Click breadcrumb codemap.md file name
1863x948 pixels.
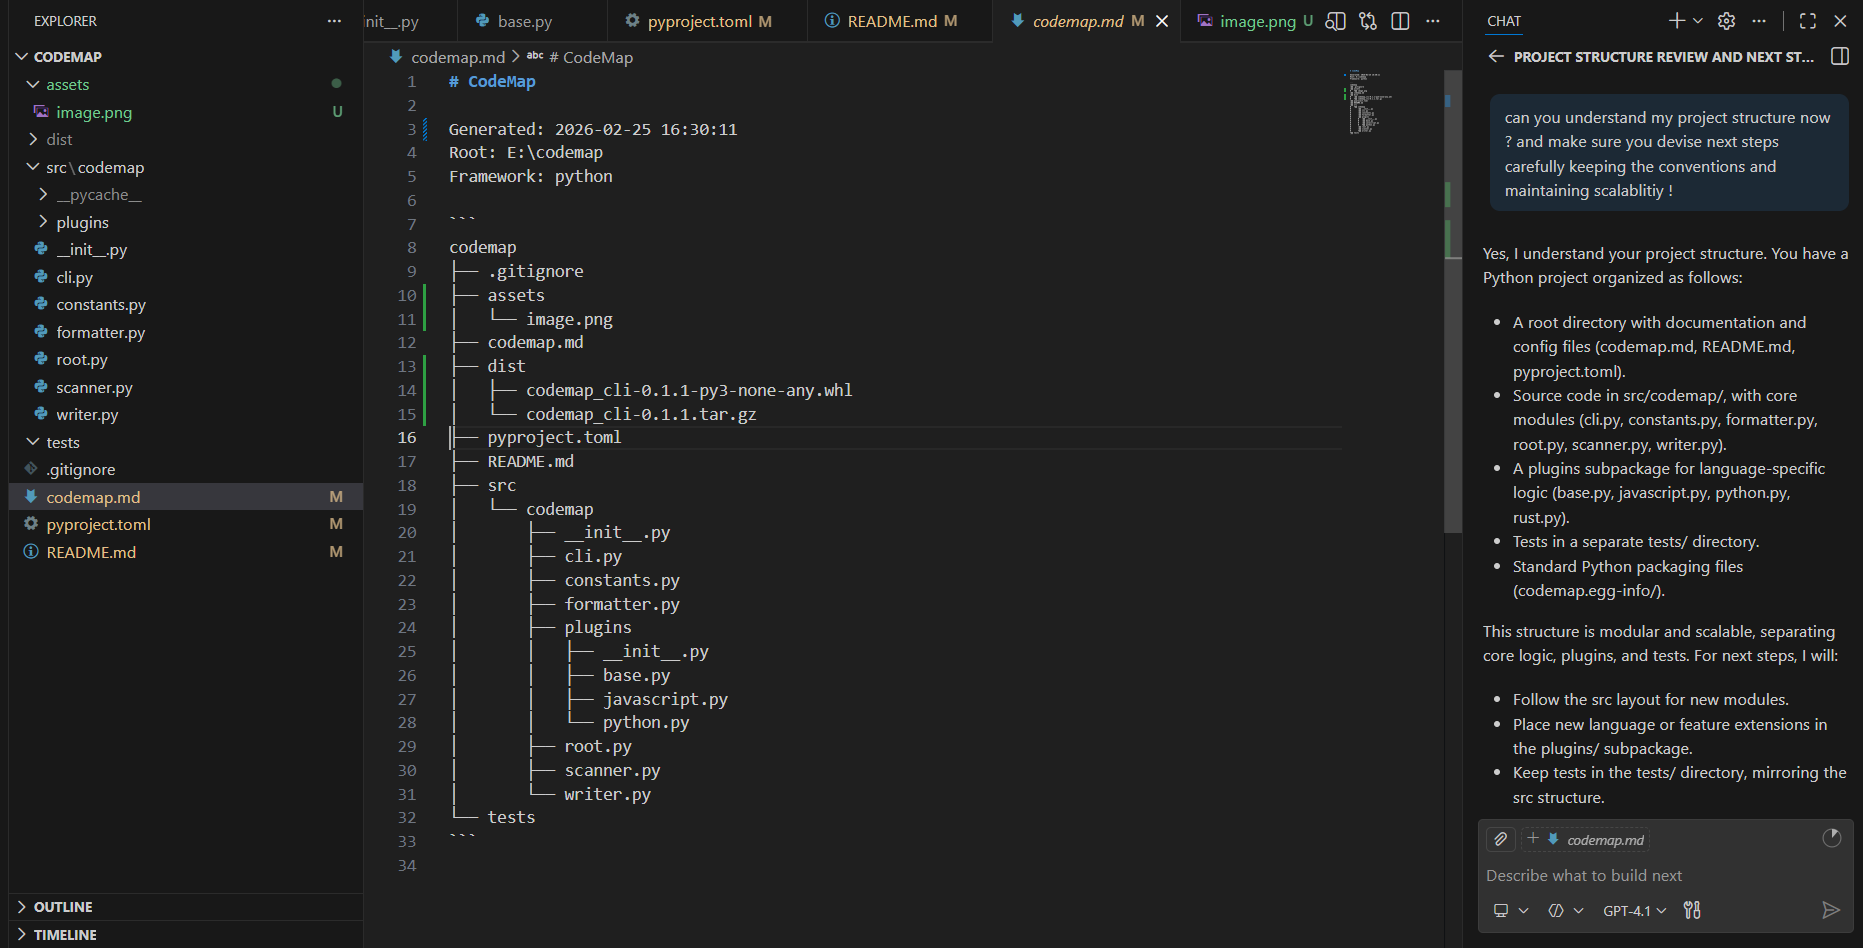tap(458, 57)
